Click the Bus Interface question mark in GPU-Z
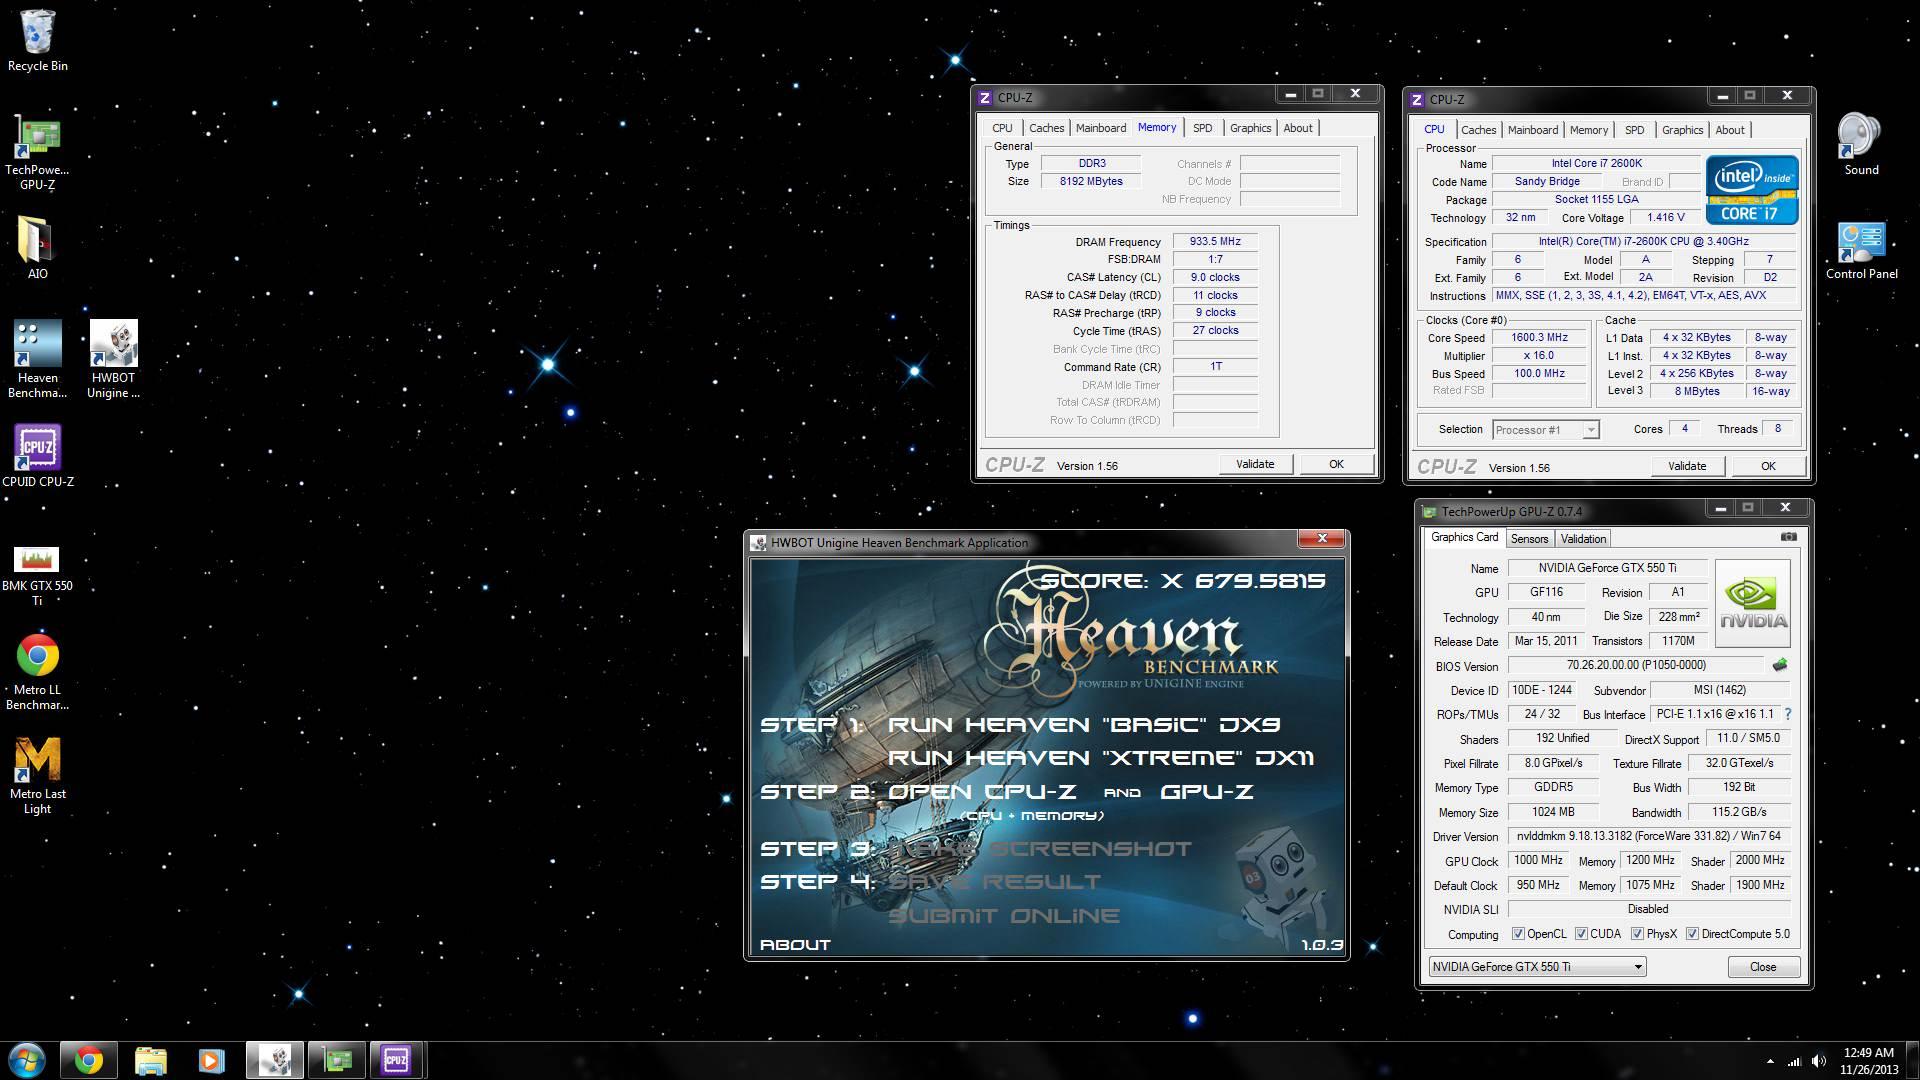 tap(1788, 714)
